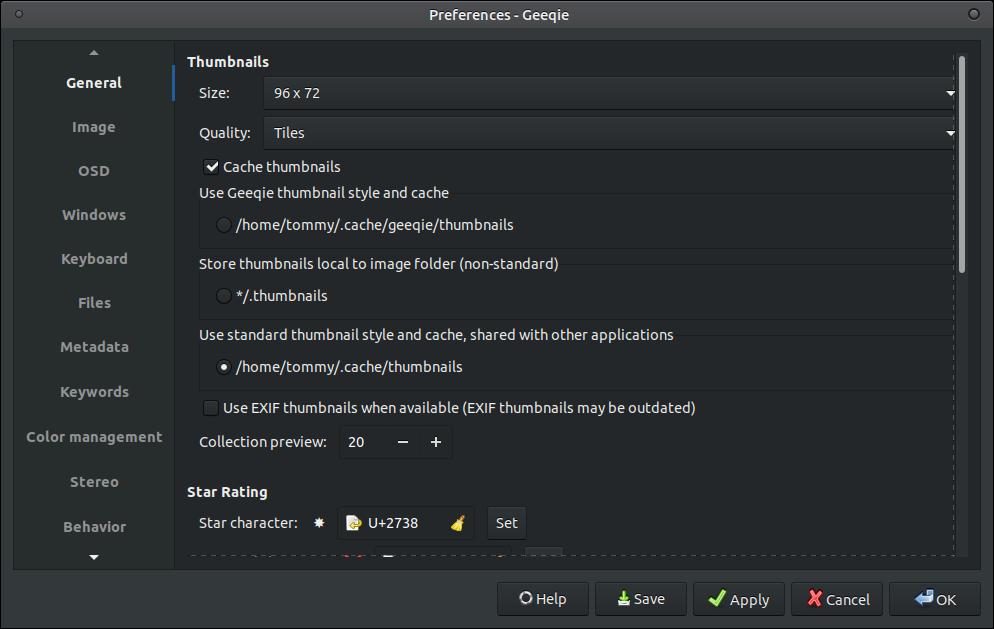Toggle the Cache thumbnails checkbox
This screenshot has height=629, width=994.
[211, 167]
